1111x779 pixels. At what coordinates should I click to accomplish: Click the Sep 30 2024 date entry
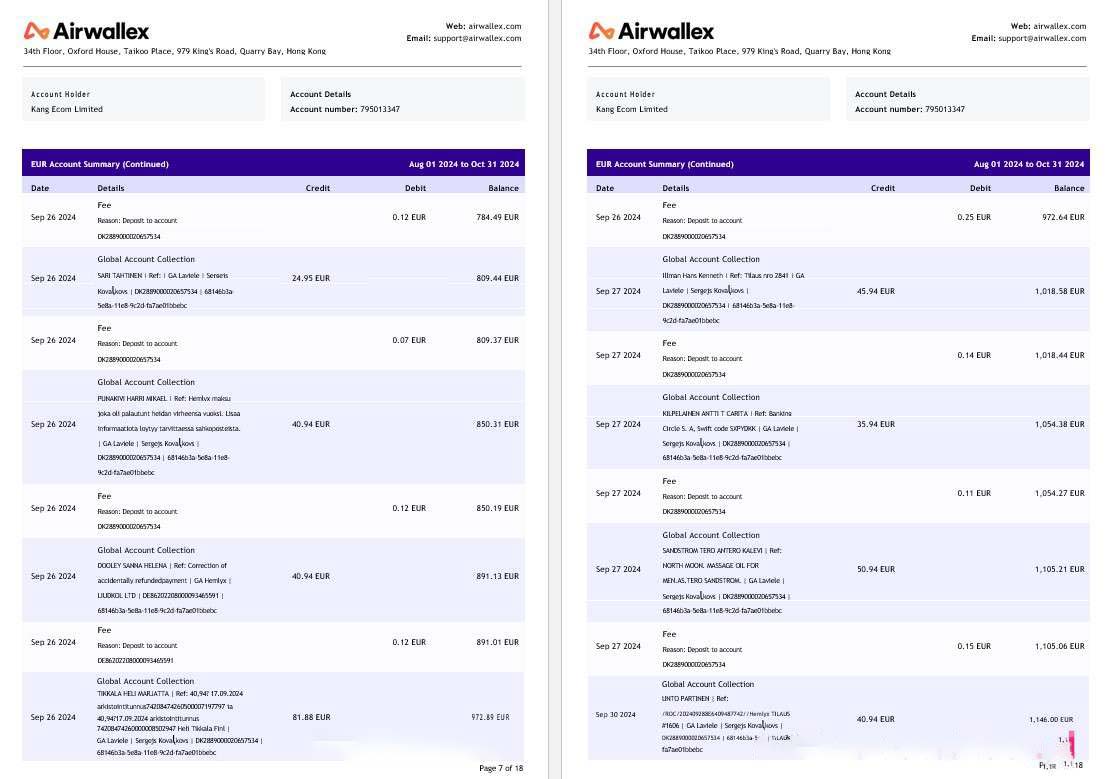pyautogui.click(x=617, y=715)
